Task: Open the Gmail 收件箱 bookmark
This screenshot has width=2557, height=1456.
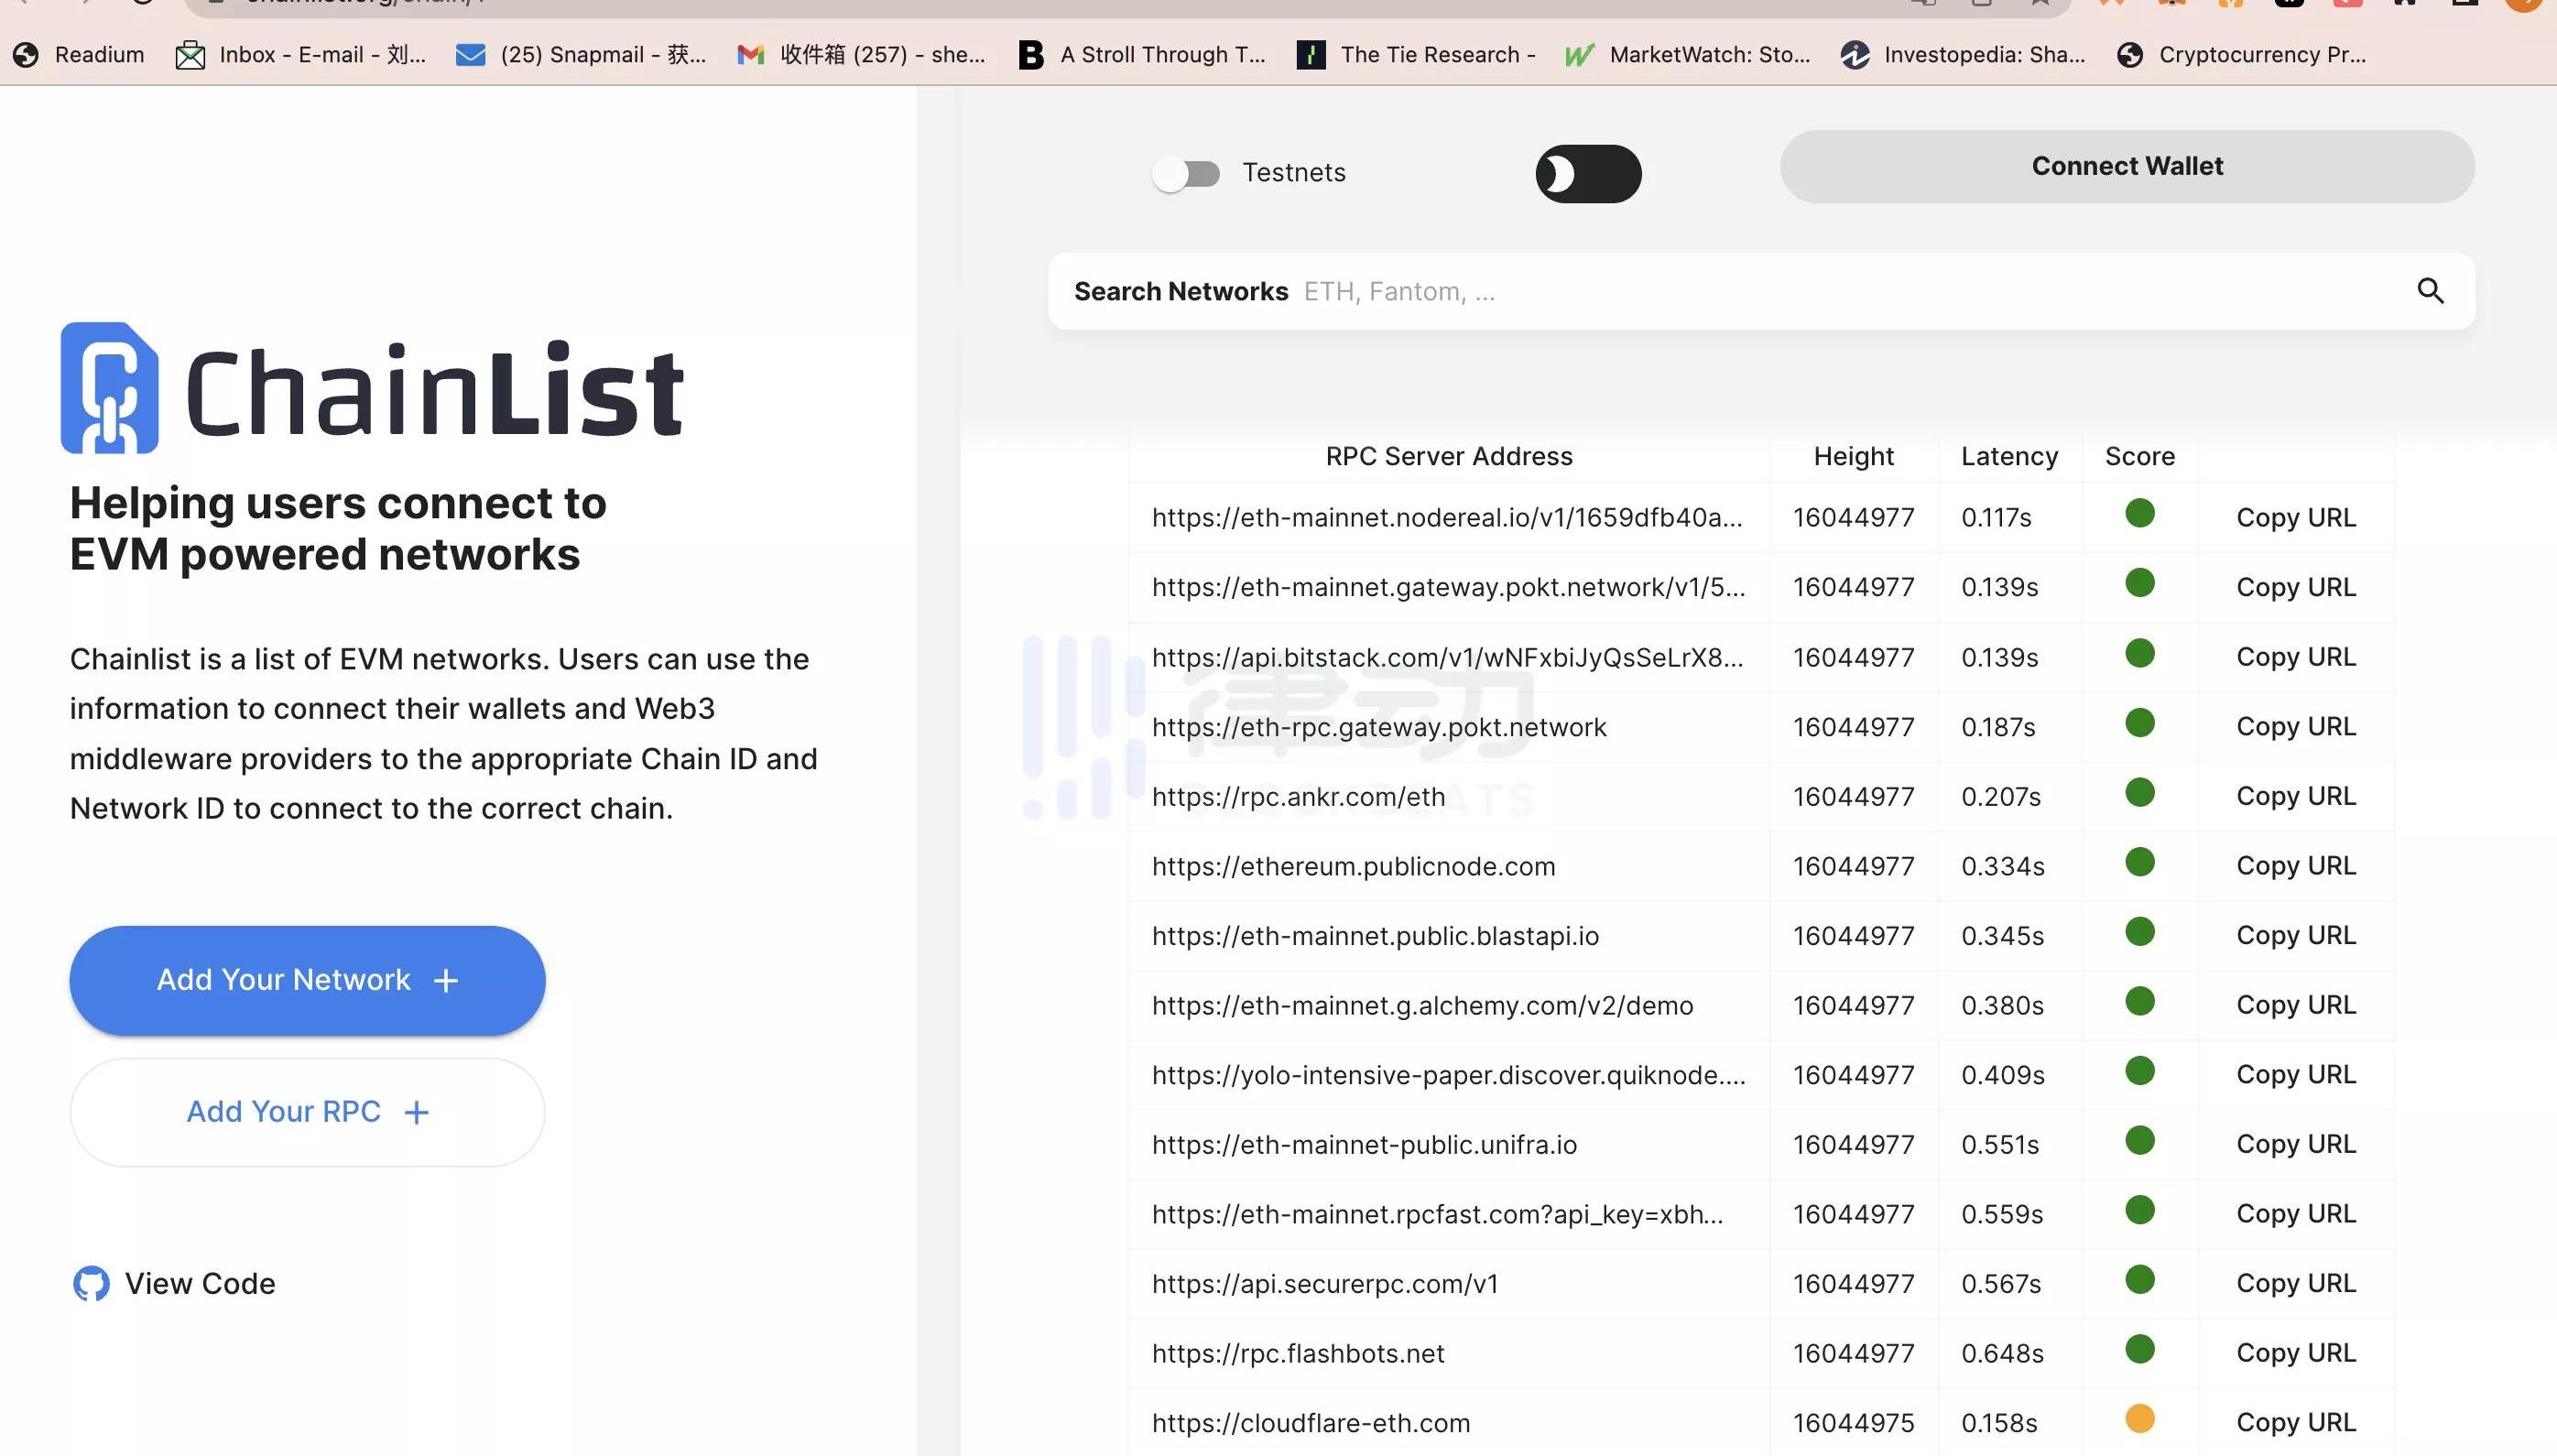Action: (x=861, y=54)
